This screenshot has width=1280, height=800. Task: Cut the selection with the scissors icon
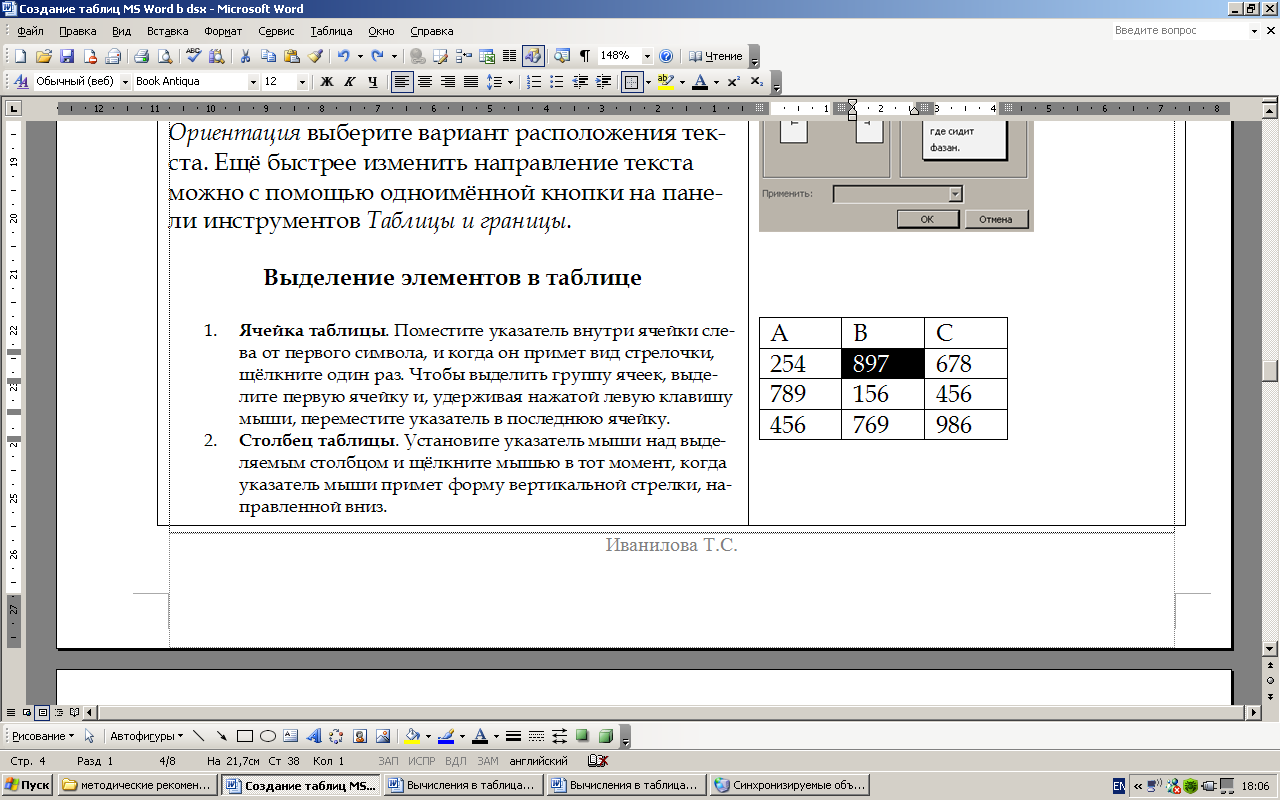(246, 56)
